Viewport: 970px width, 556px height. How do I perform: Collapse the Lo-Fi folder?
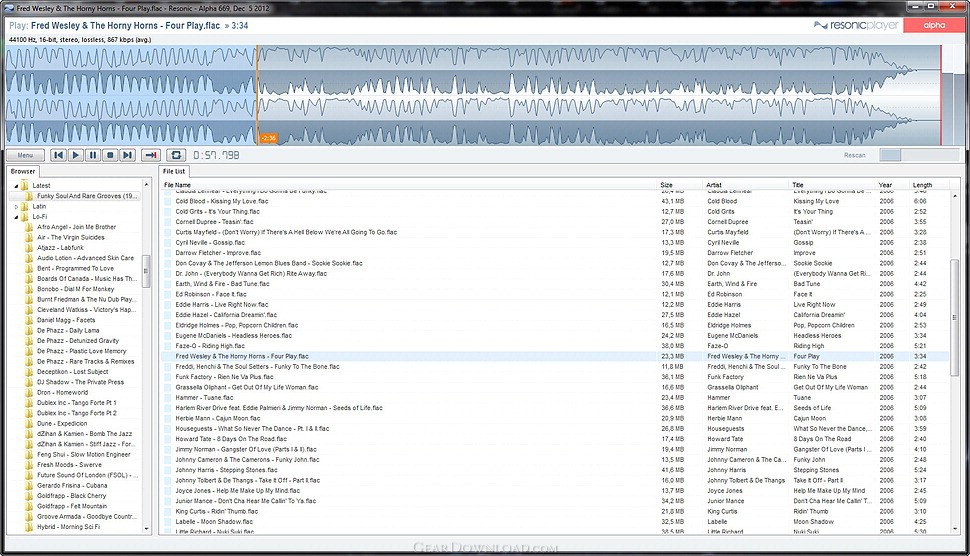pyautogui.click(x=16, y=217)
